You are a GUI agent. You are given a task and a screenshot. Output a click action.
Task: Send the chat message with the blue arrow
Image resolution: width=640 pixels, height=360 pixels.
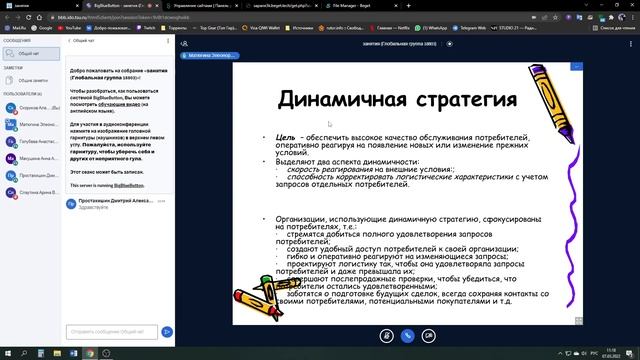tap(167, 332)
